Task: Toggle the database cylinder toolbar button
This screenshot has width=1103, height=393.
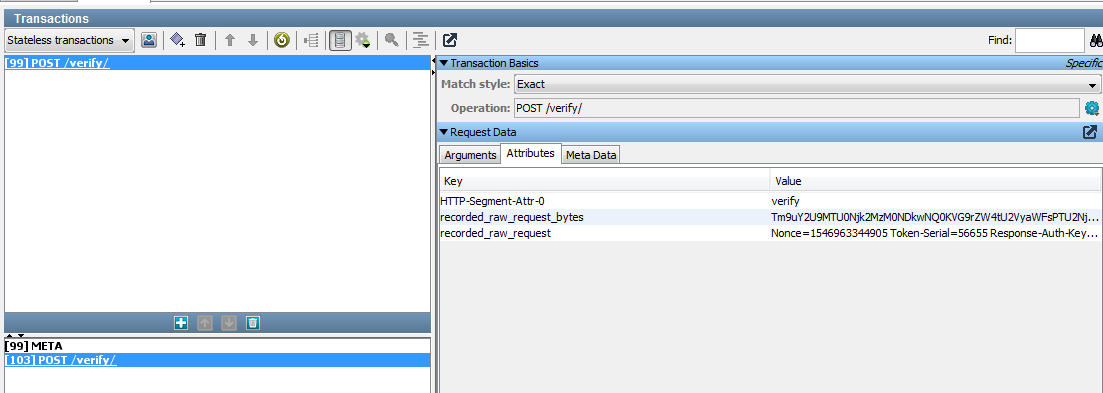Action: [x=340, y=40]
